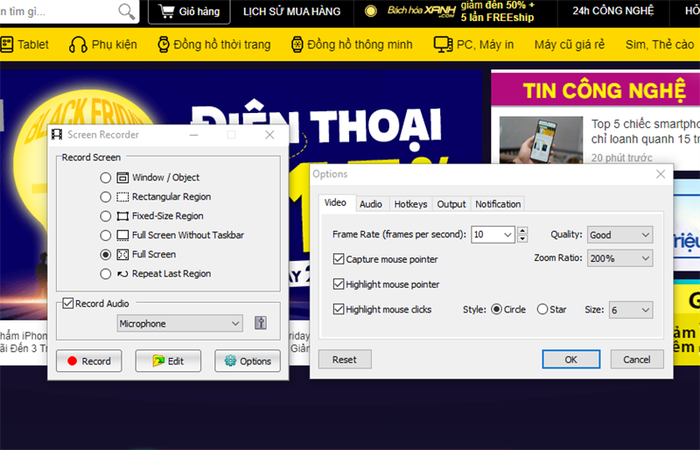Open Bách hóa XANH promotion link
The height and width of the screenshot is (450, 700).
click(455, 12)
